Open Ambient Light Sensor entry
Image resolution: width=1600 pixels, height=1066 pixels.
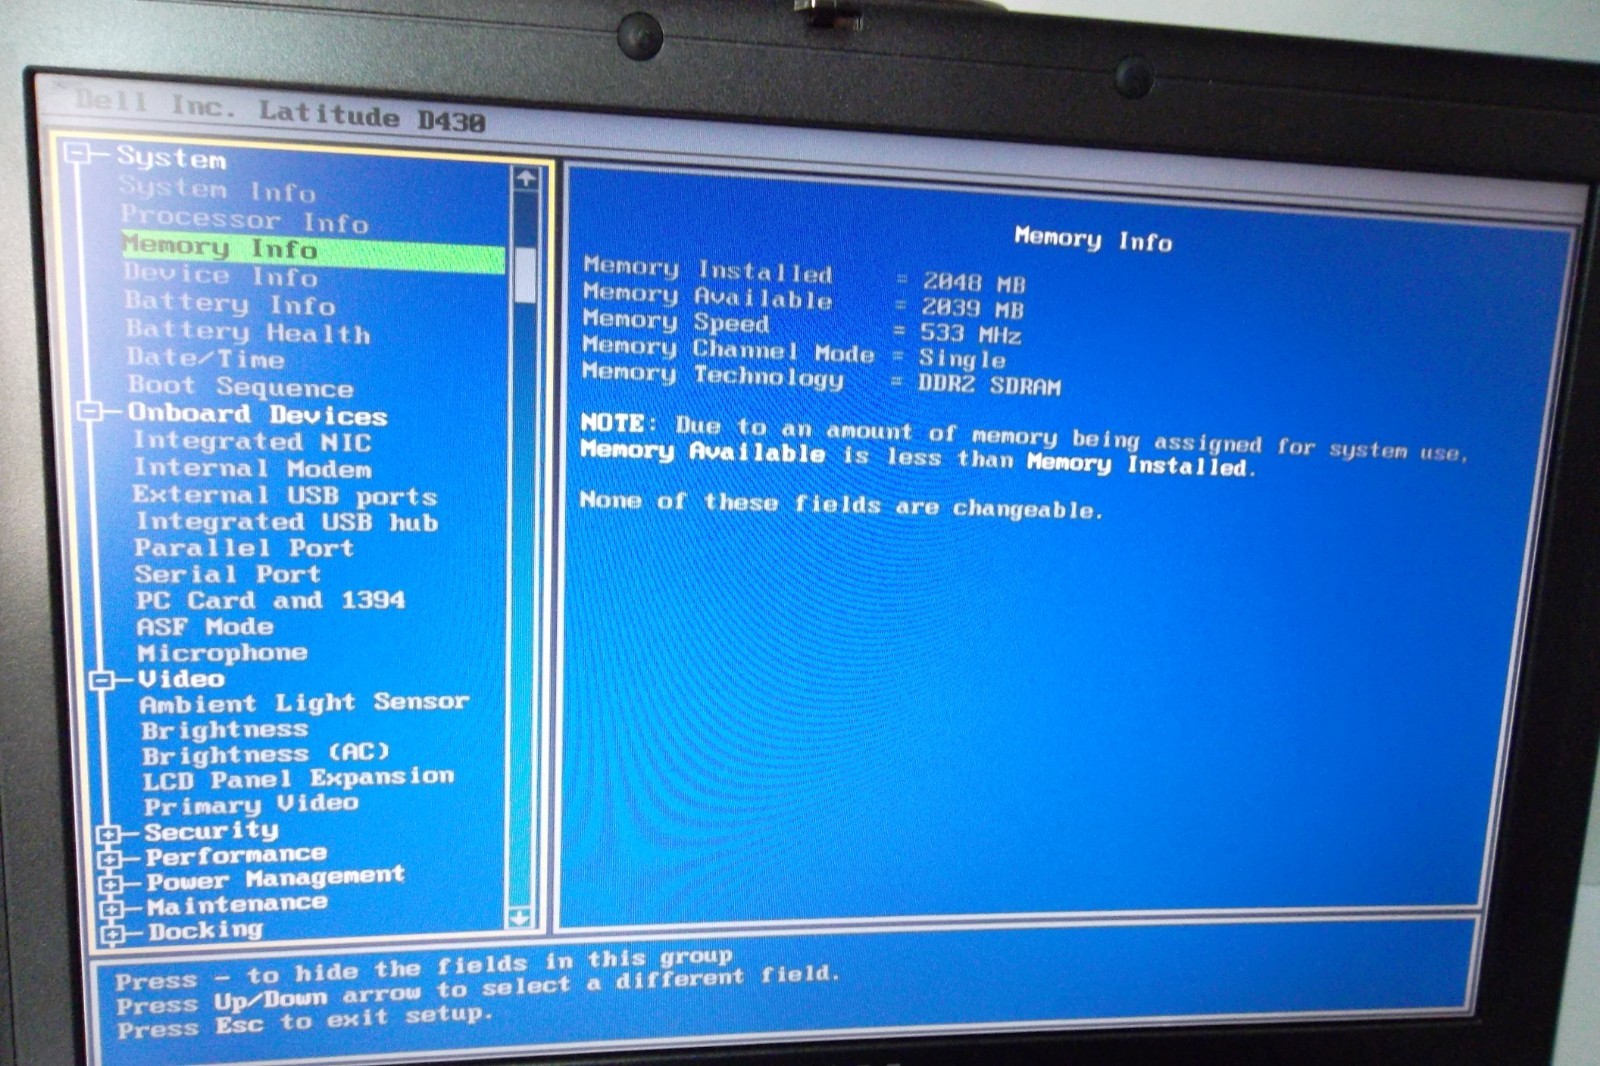tap(304, 703)
